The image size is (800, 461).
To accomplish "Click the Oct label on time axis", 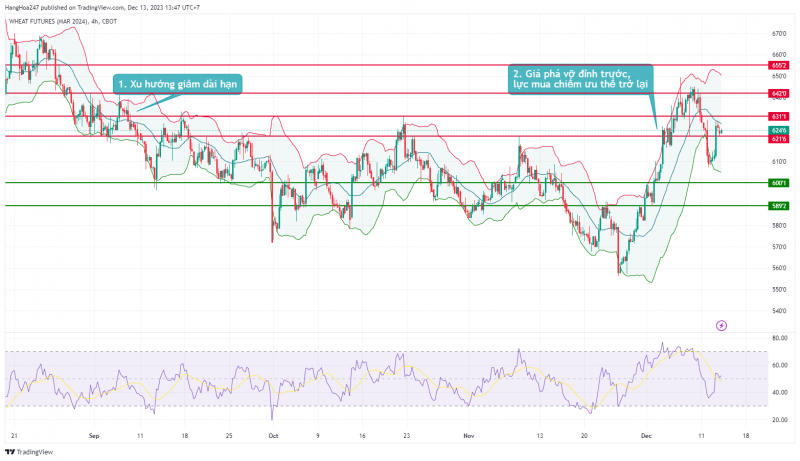I will tap(273, 436).
